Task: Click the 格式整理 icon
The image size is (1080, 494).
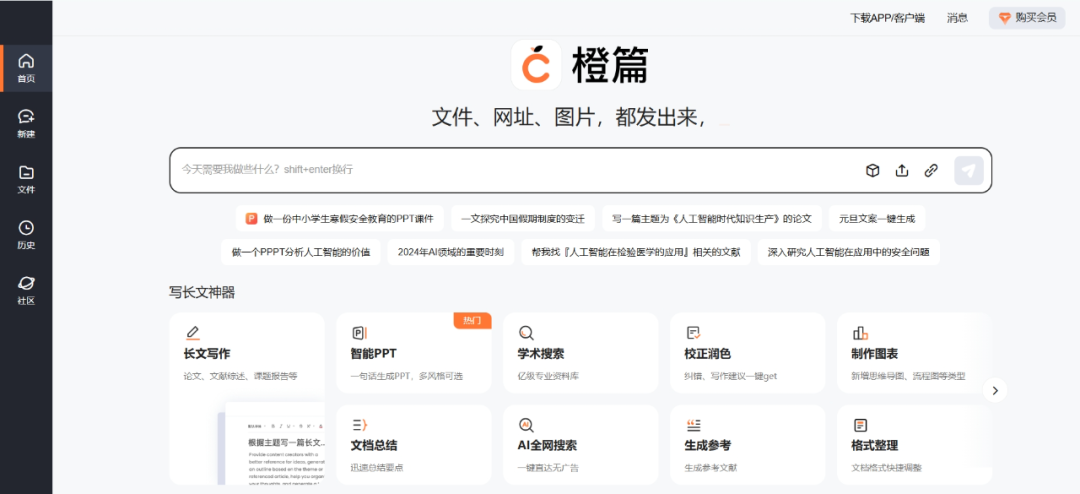Action: point(860,425)
